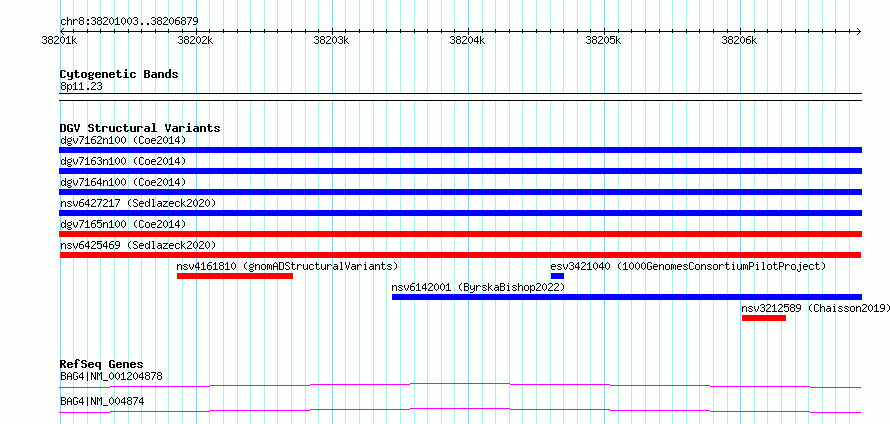Click the 38203k ruler label
Viewport: 890px width, 424px height.
(331, 40)
